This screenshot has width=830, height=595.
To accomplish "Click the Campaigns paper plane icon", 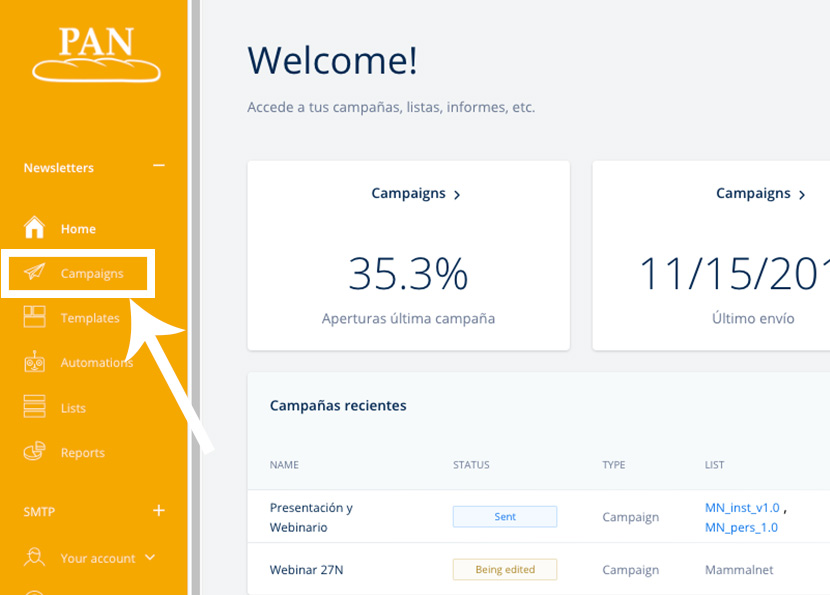I will click(35, 273).
